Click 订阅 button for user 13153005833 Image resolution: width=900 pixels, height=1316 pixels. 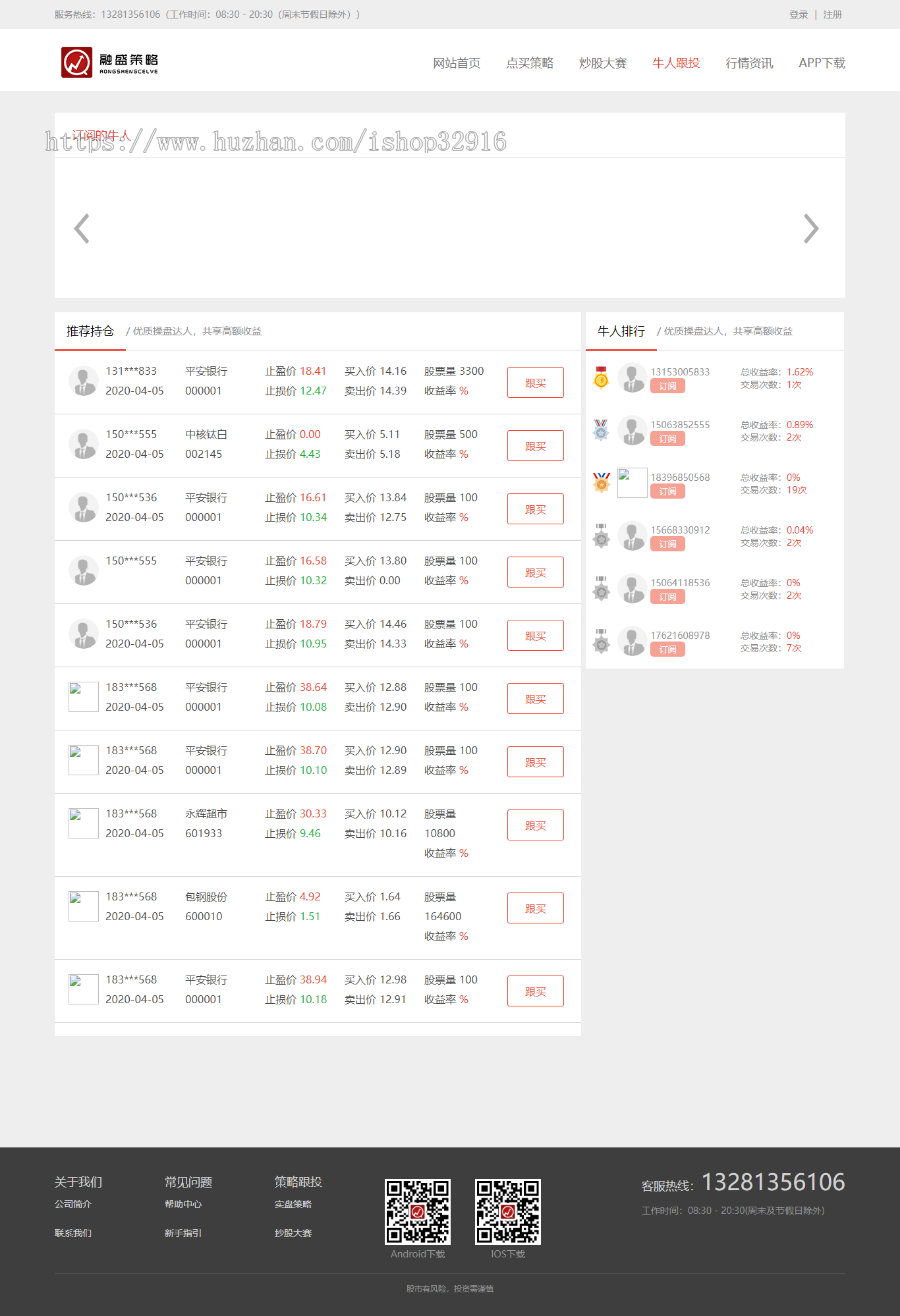tap(667, 386)
